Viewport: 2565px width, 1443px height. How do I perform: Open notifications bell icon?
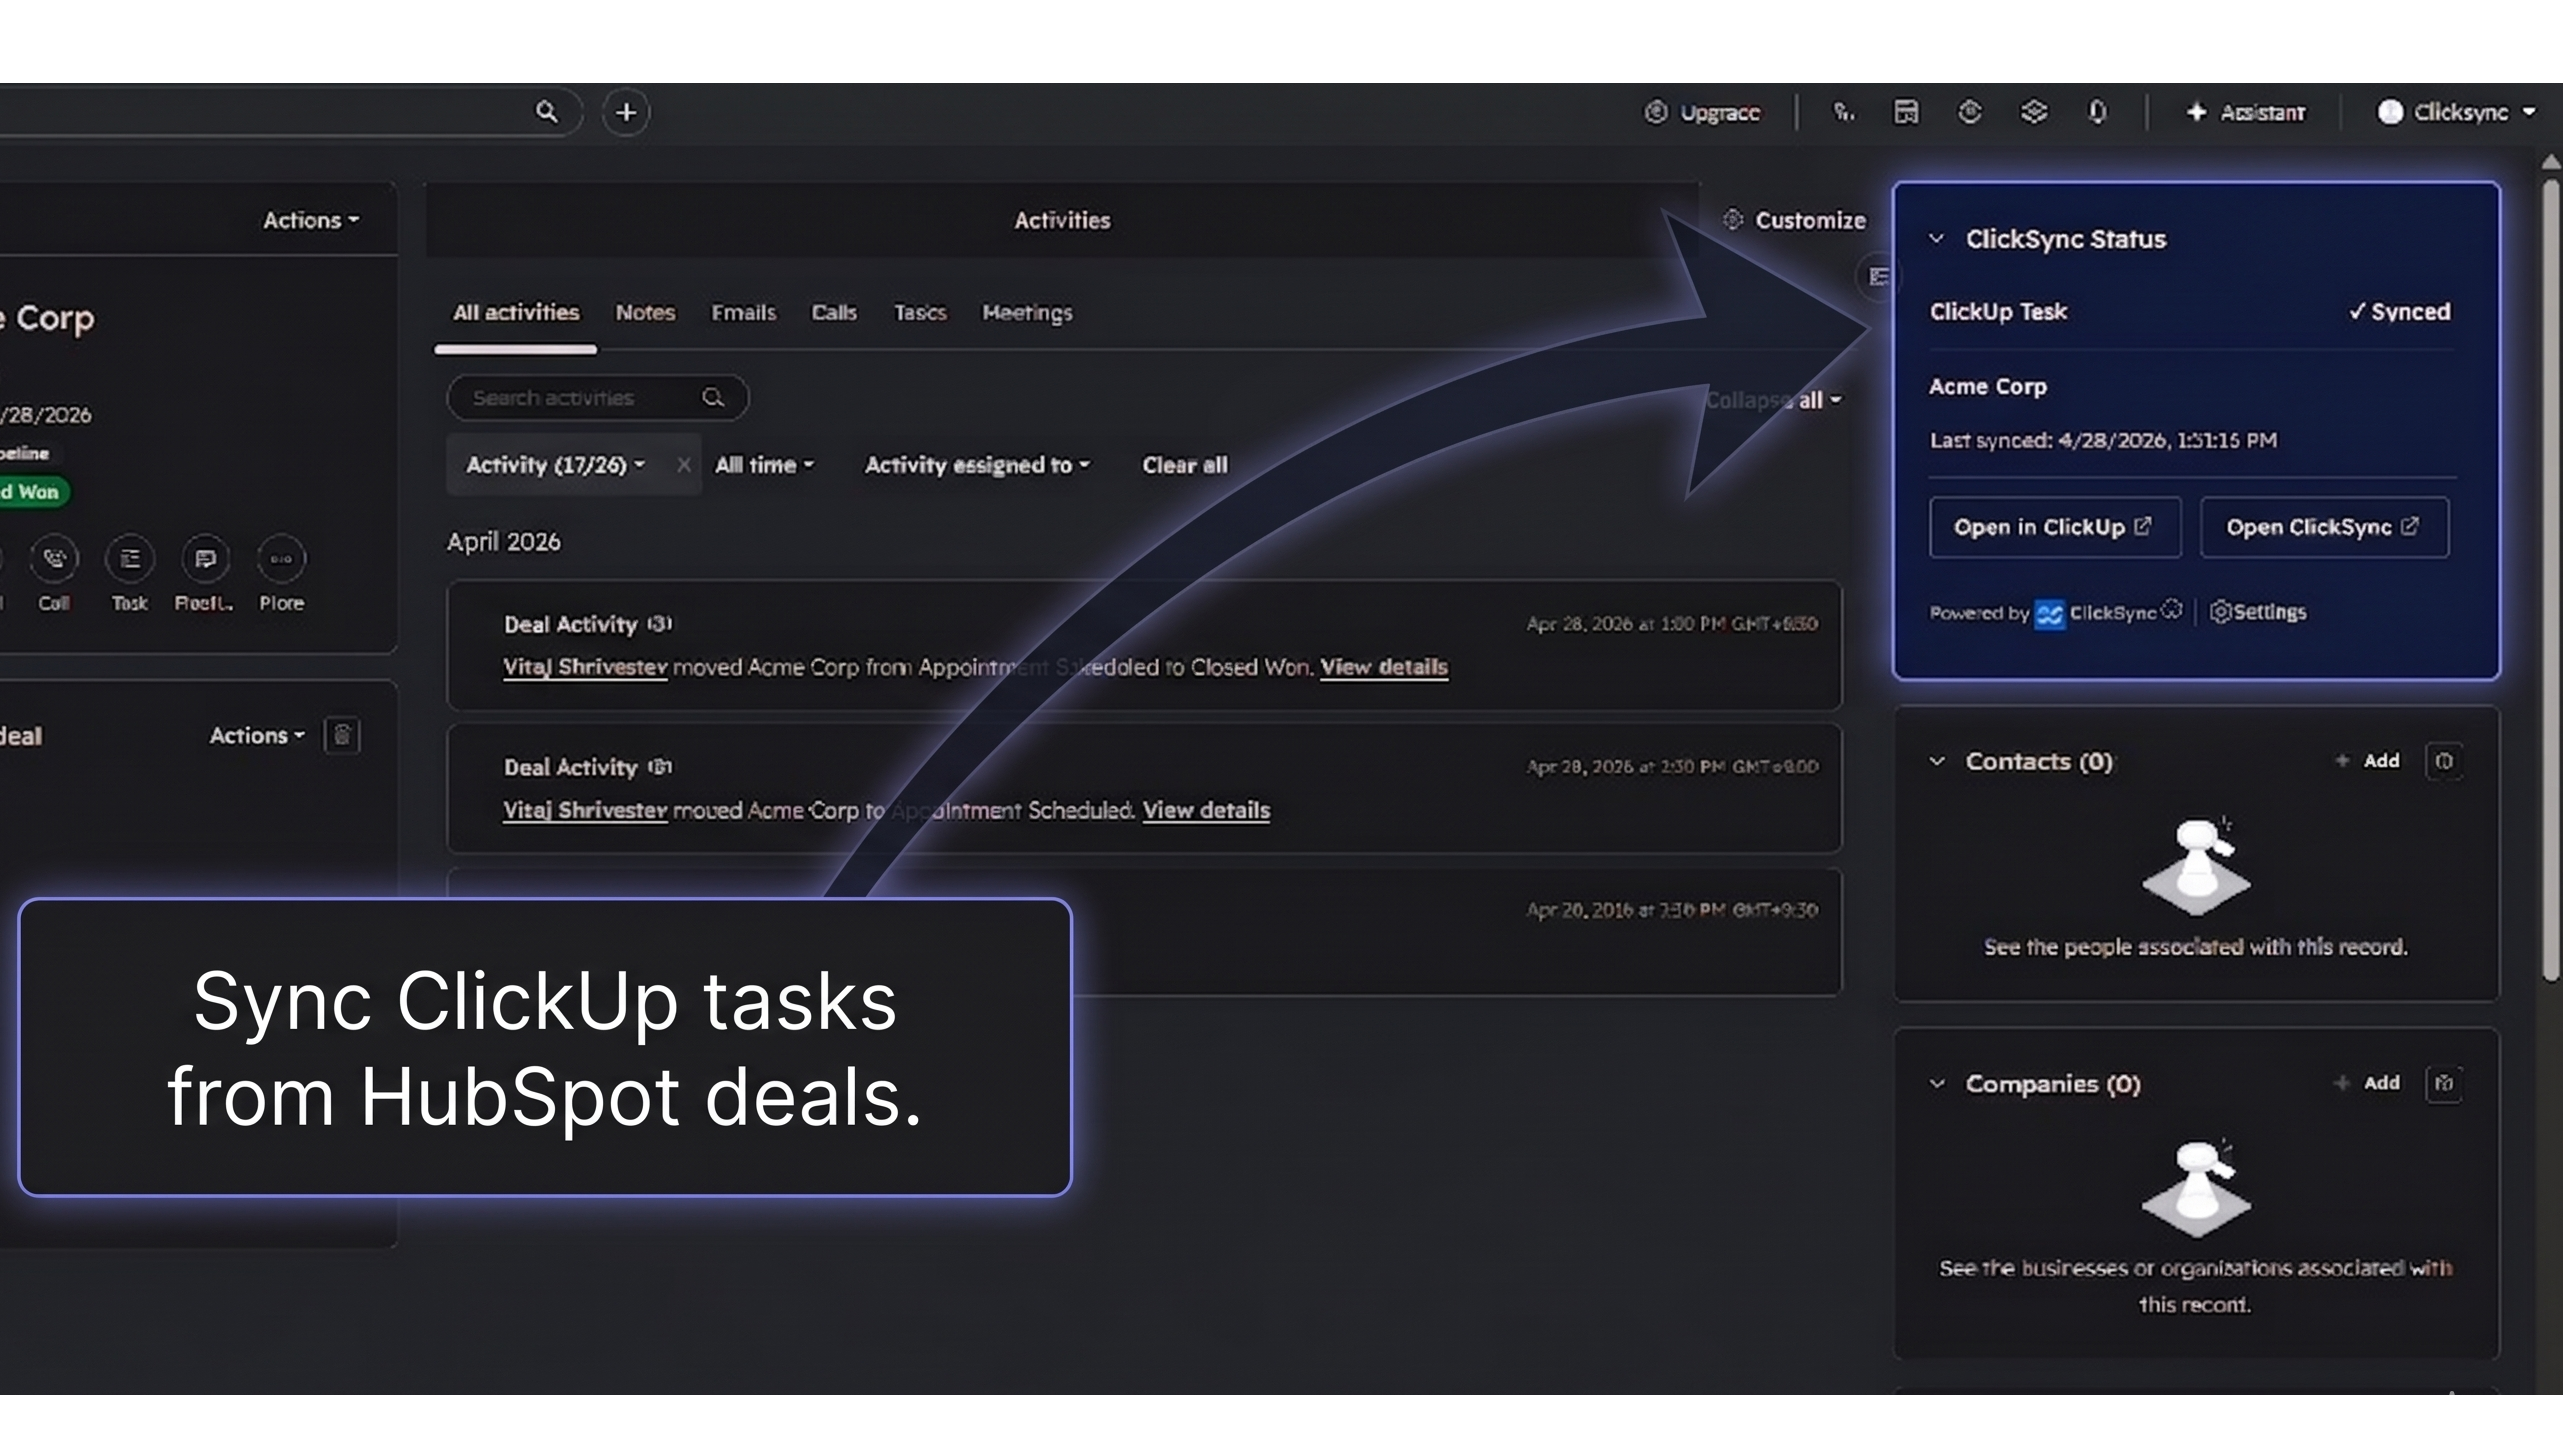(2097, 112)
